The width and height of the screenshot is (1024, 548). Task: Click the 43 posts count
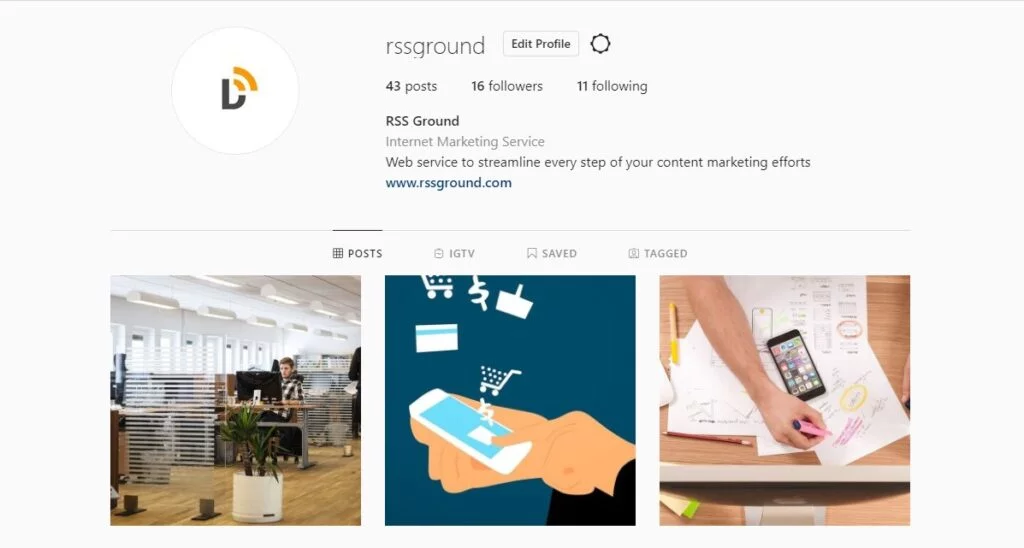(x=411, y=86)
